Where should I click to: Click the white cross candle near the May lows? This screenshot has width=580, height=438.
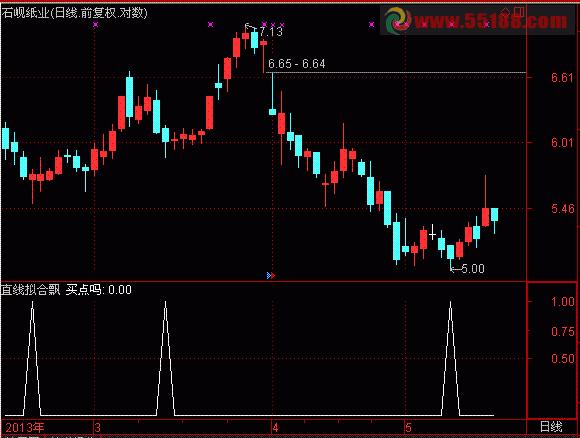(x=432, y=233)
